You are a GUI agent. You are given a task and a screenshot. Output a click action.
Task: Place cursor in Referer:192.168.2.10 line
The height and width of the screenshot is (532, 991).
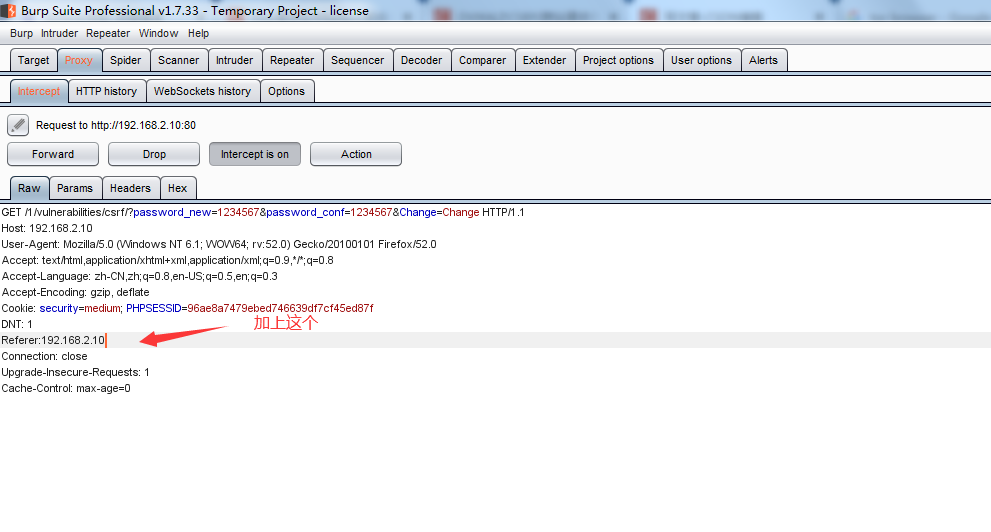pyautogui.click(x=53, y=341)
